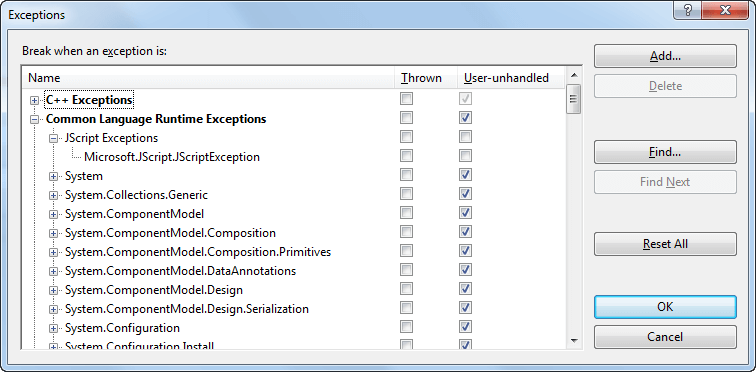Expand the System.Collections.Generic node
Image resolution: width=756 pixels, height=372 pixels.
pos(54,196)
